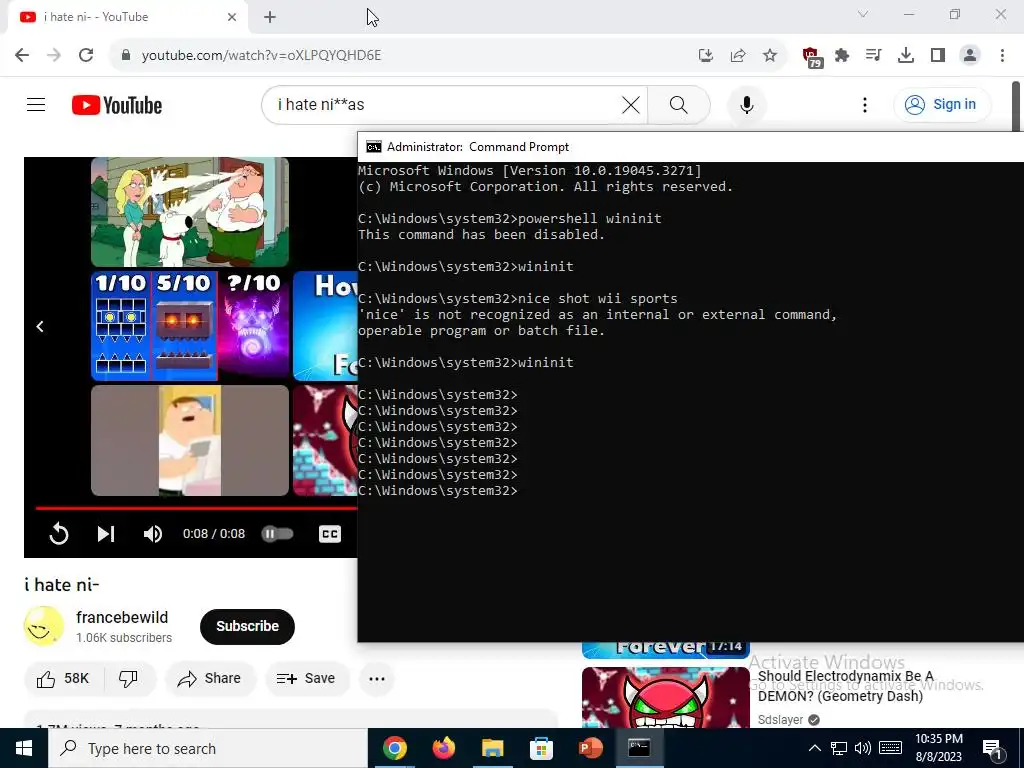Viewport: 1024px width, 768px height.
Task: Open Microsoft Store from the taskbar
Action: pyautogui.click(x=541, y=748)
